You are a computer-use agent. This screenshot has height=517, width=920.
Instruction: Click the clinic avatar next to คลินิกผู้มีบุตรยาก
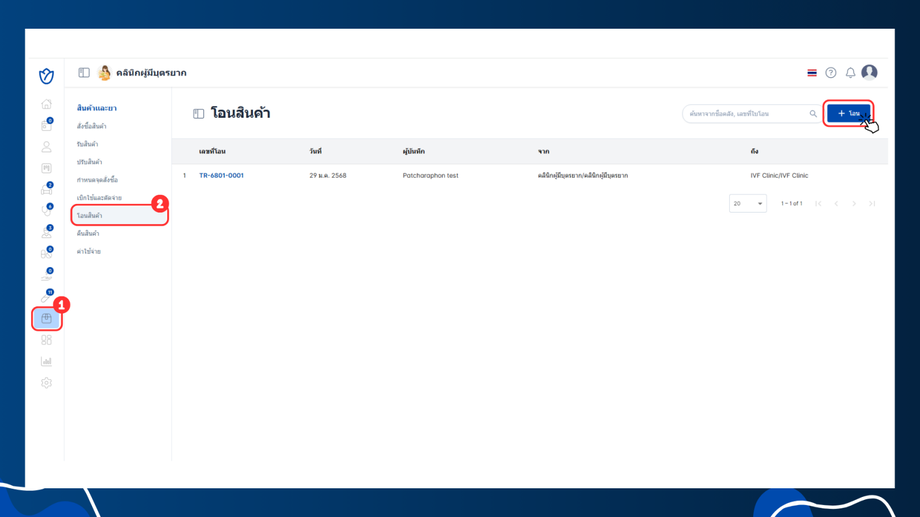coord(104,73)
